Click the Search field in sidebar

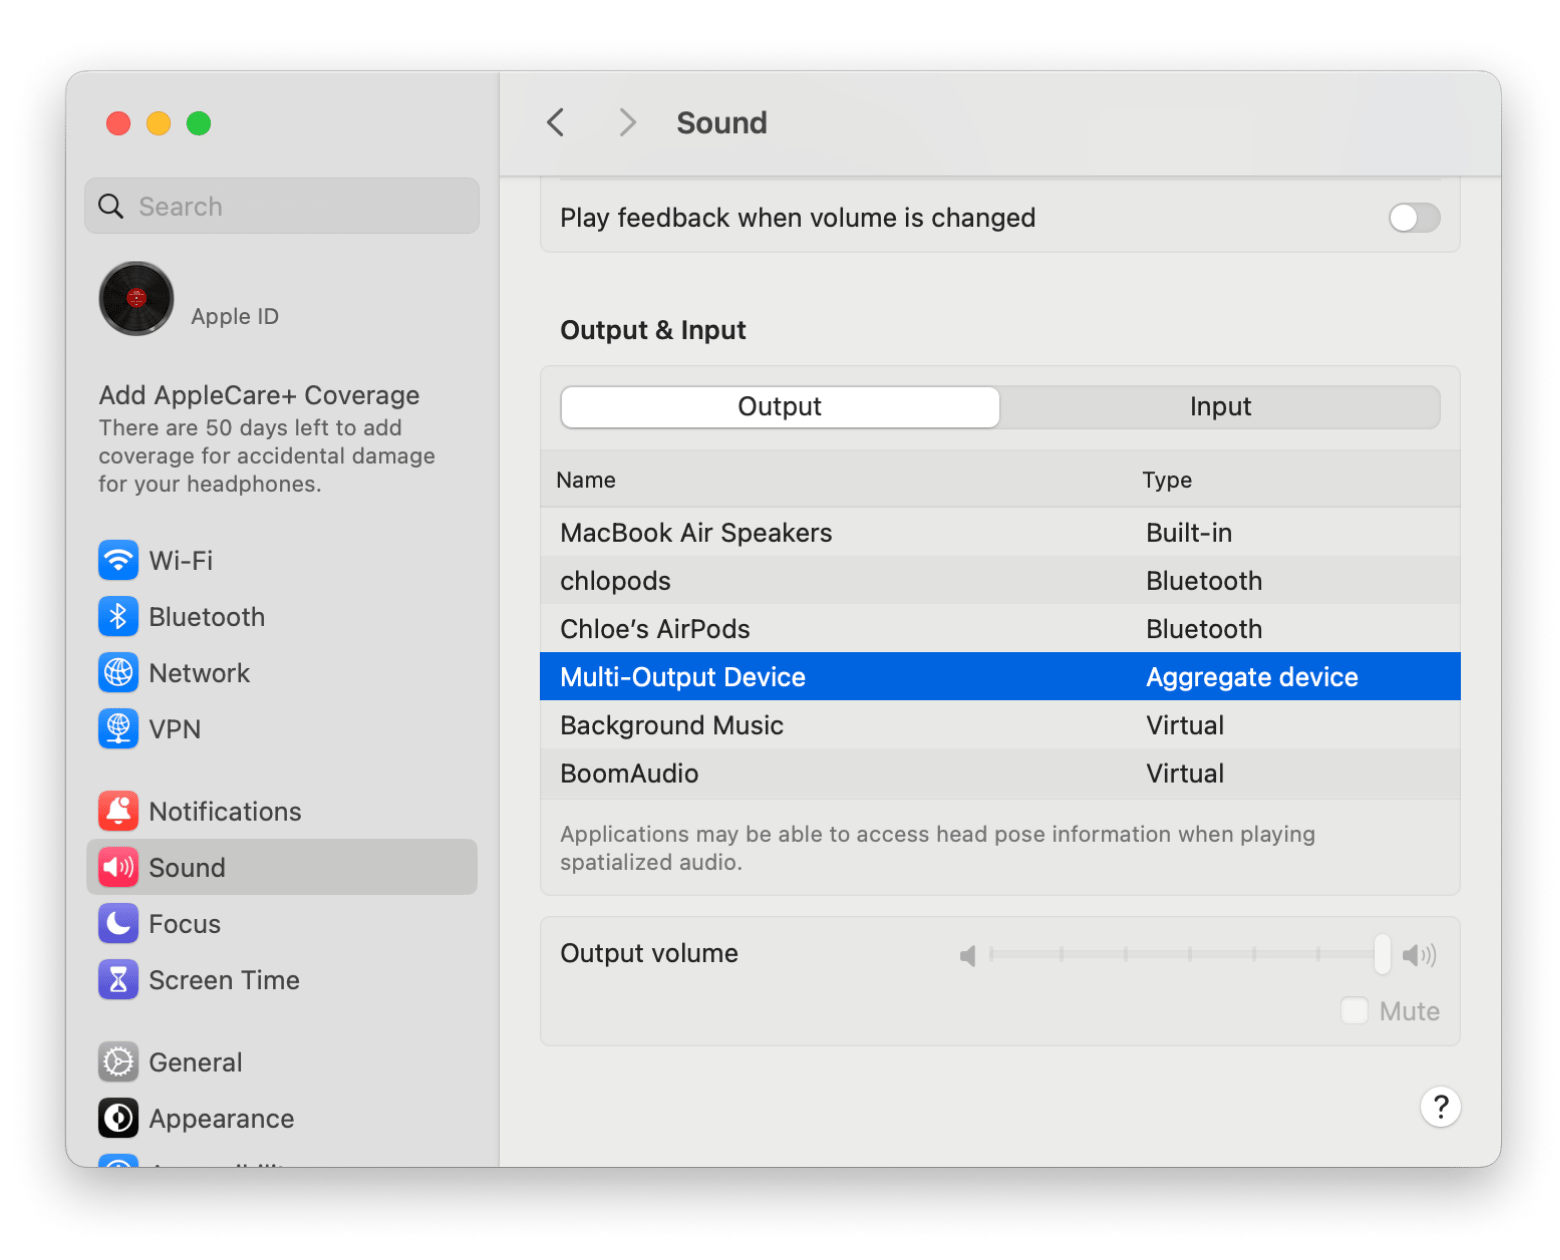pos(282,206)
